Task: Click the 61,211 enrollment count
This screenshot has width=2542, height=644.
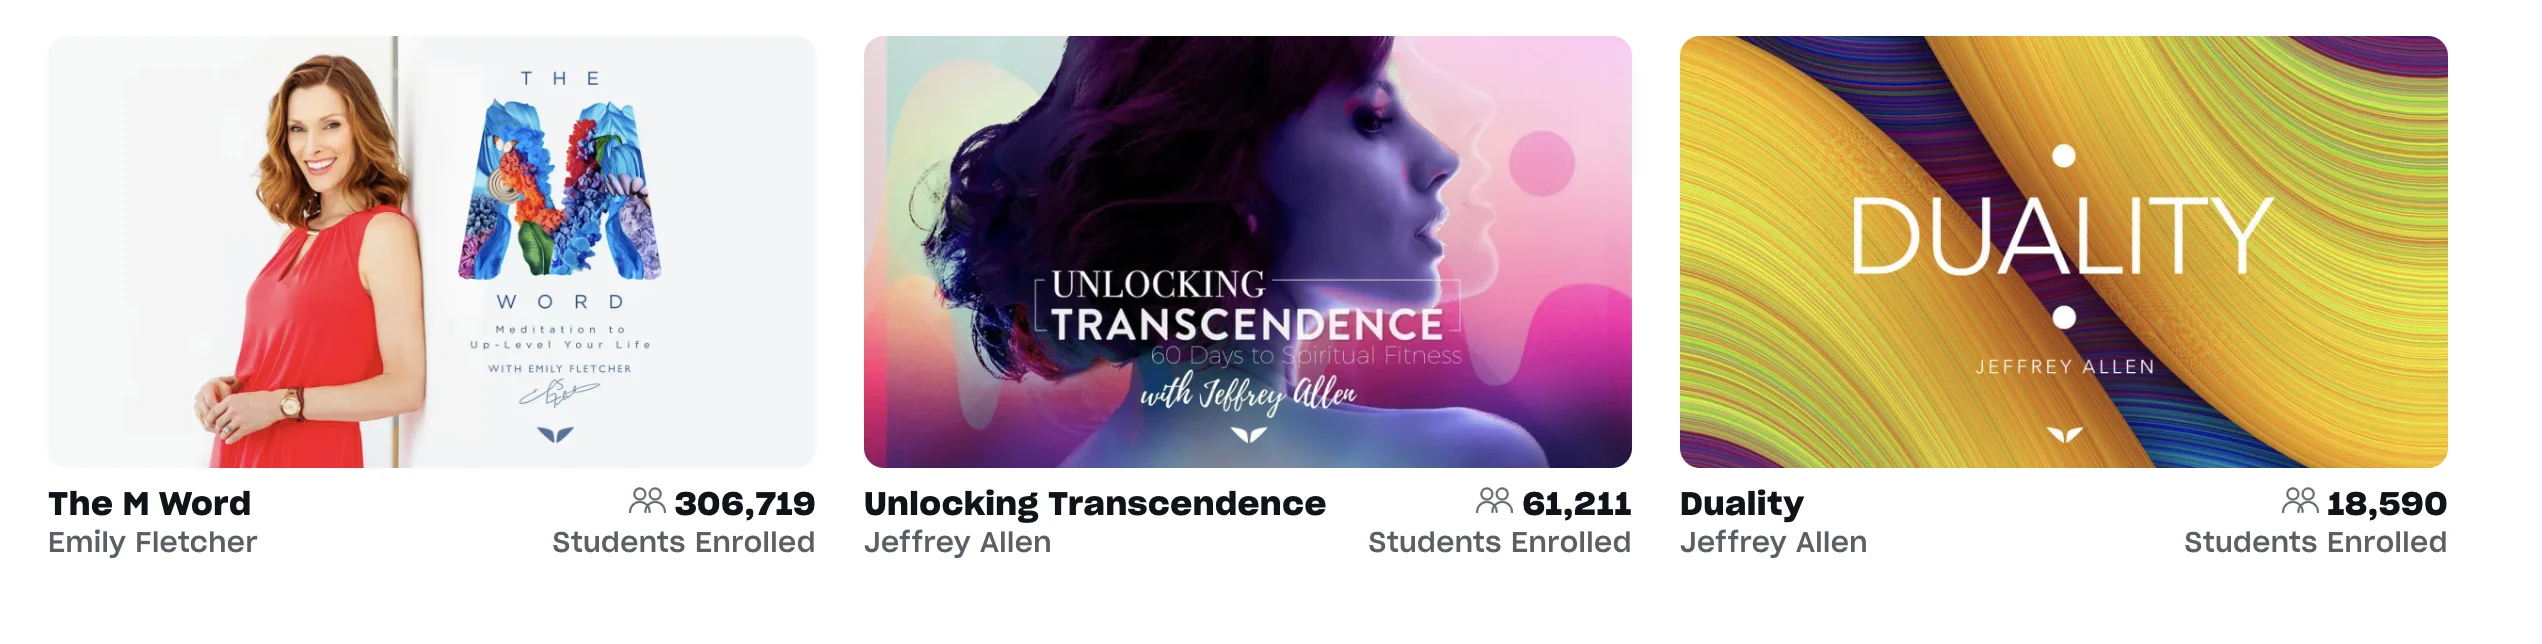Action: click(1577, 503)
